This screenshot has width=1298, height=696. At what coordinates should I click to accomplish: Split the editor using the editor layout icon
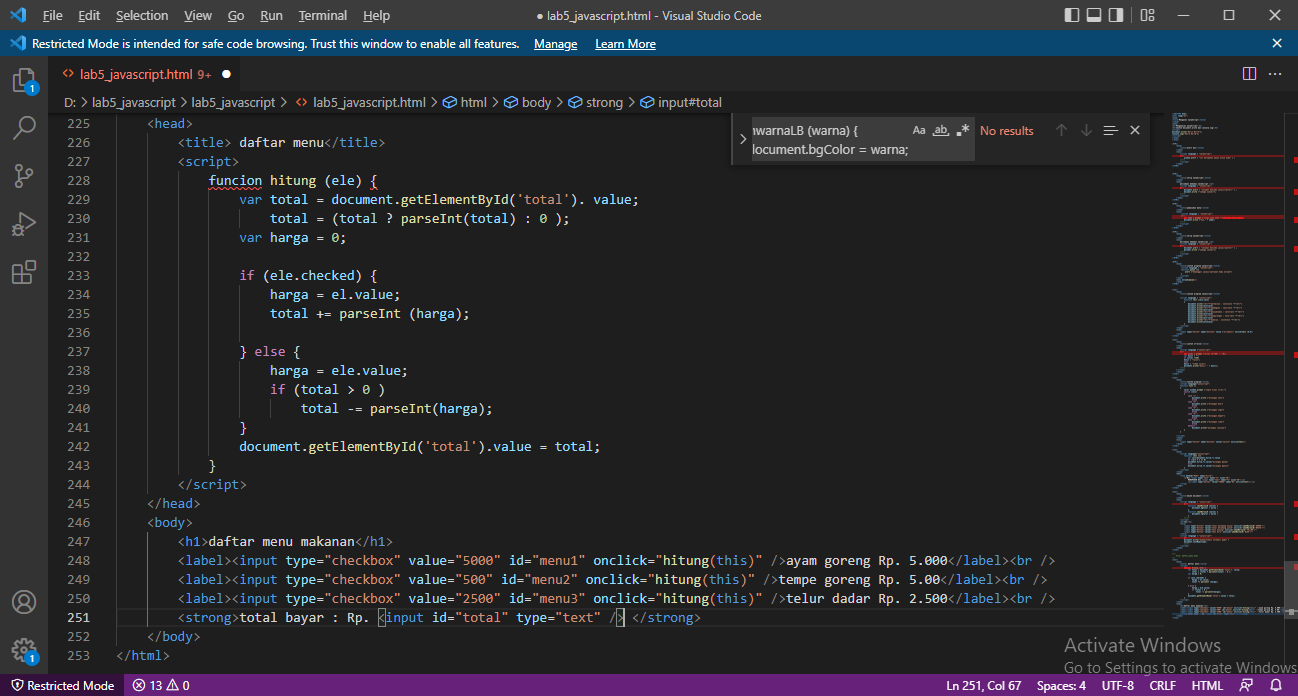tap(1249, 73)
